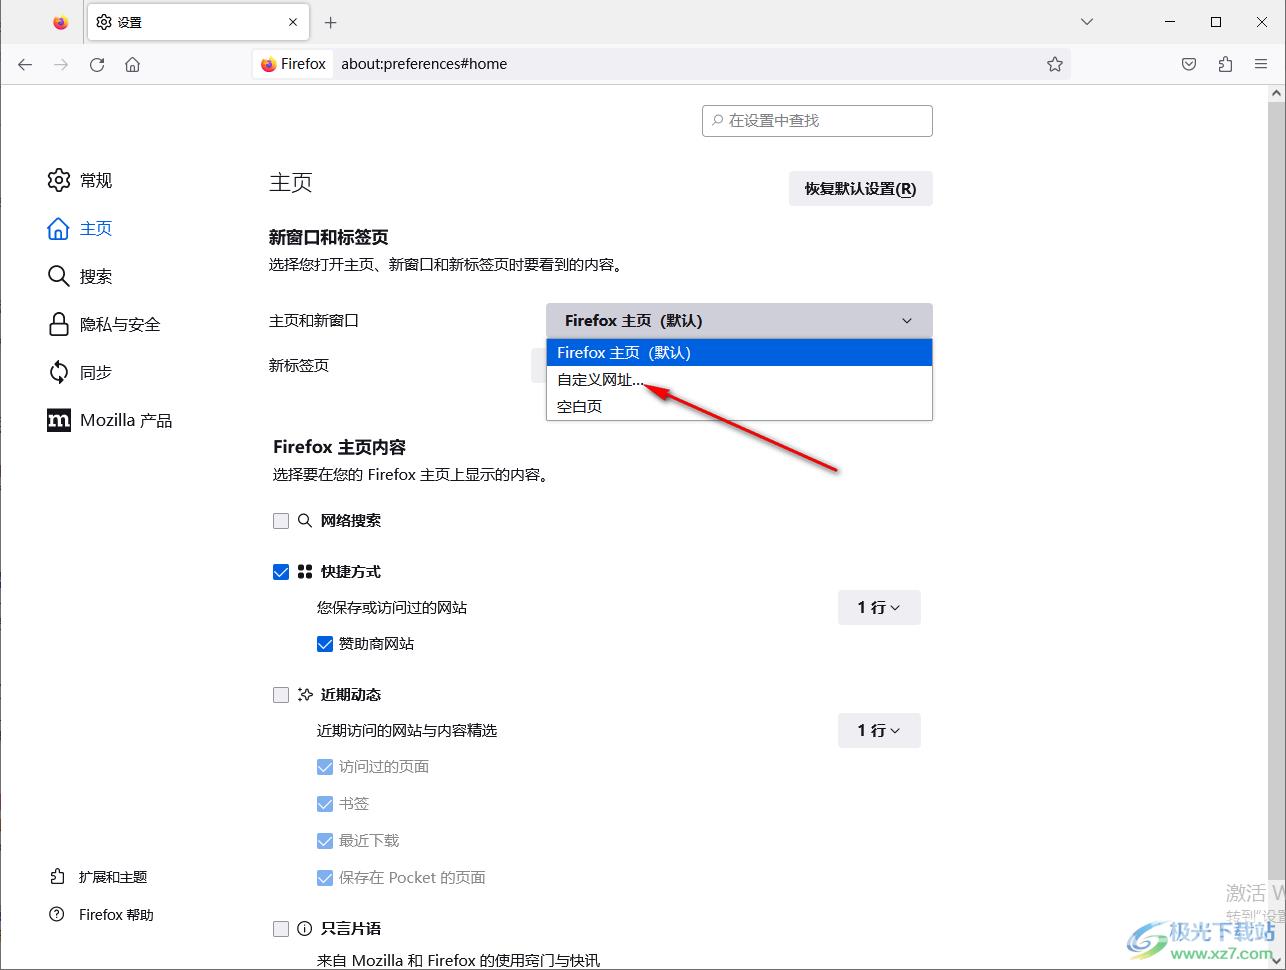Click the info icon beside 只言片语

tap(305, 929)
